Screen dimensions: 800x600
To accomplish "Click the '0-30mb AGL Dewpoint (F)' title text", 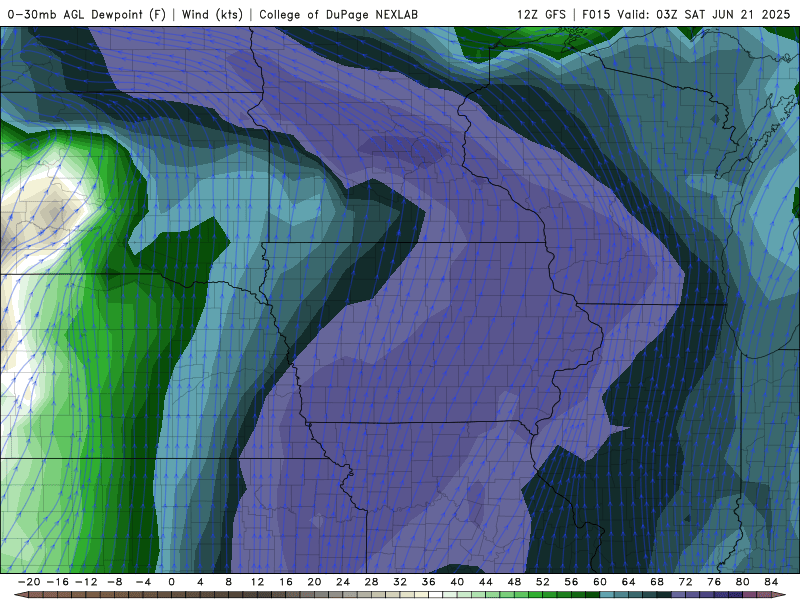I will [x=87, y=14].
